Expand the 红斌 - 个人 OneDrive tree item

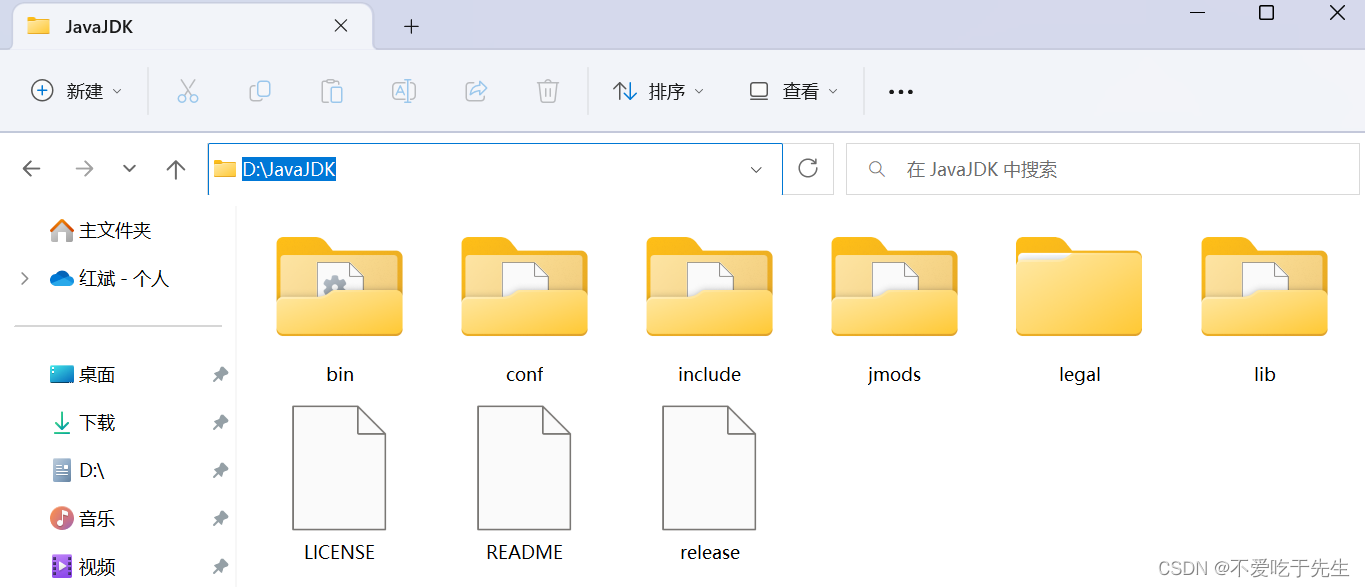pos(24,278)
